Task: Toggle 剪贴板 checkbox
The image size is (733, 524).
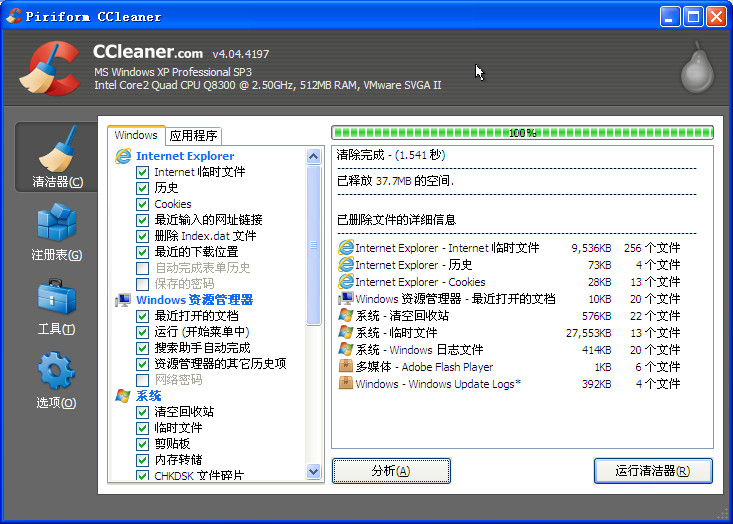Action: 143,444
